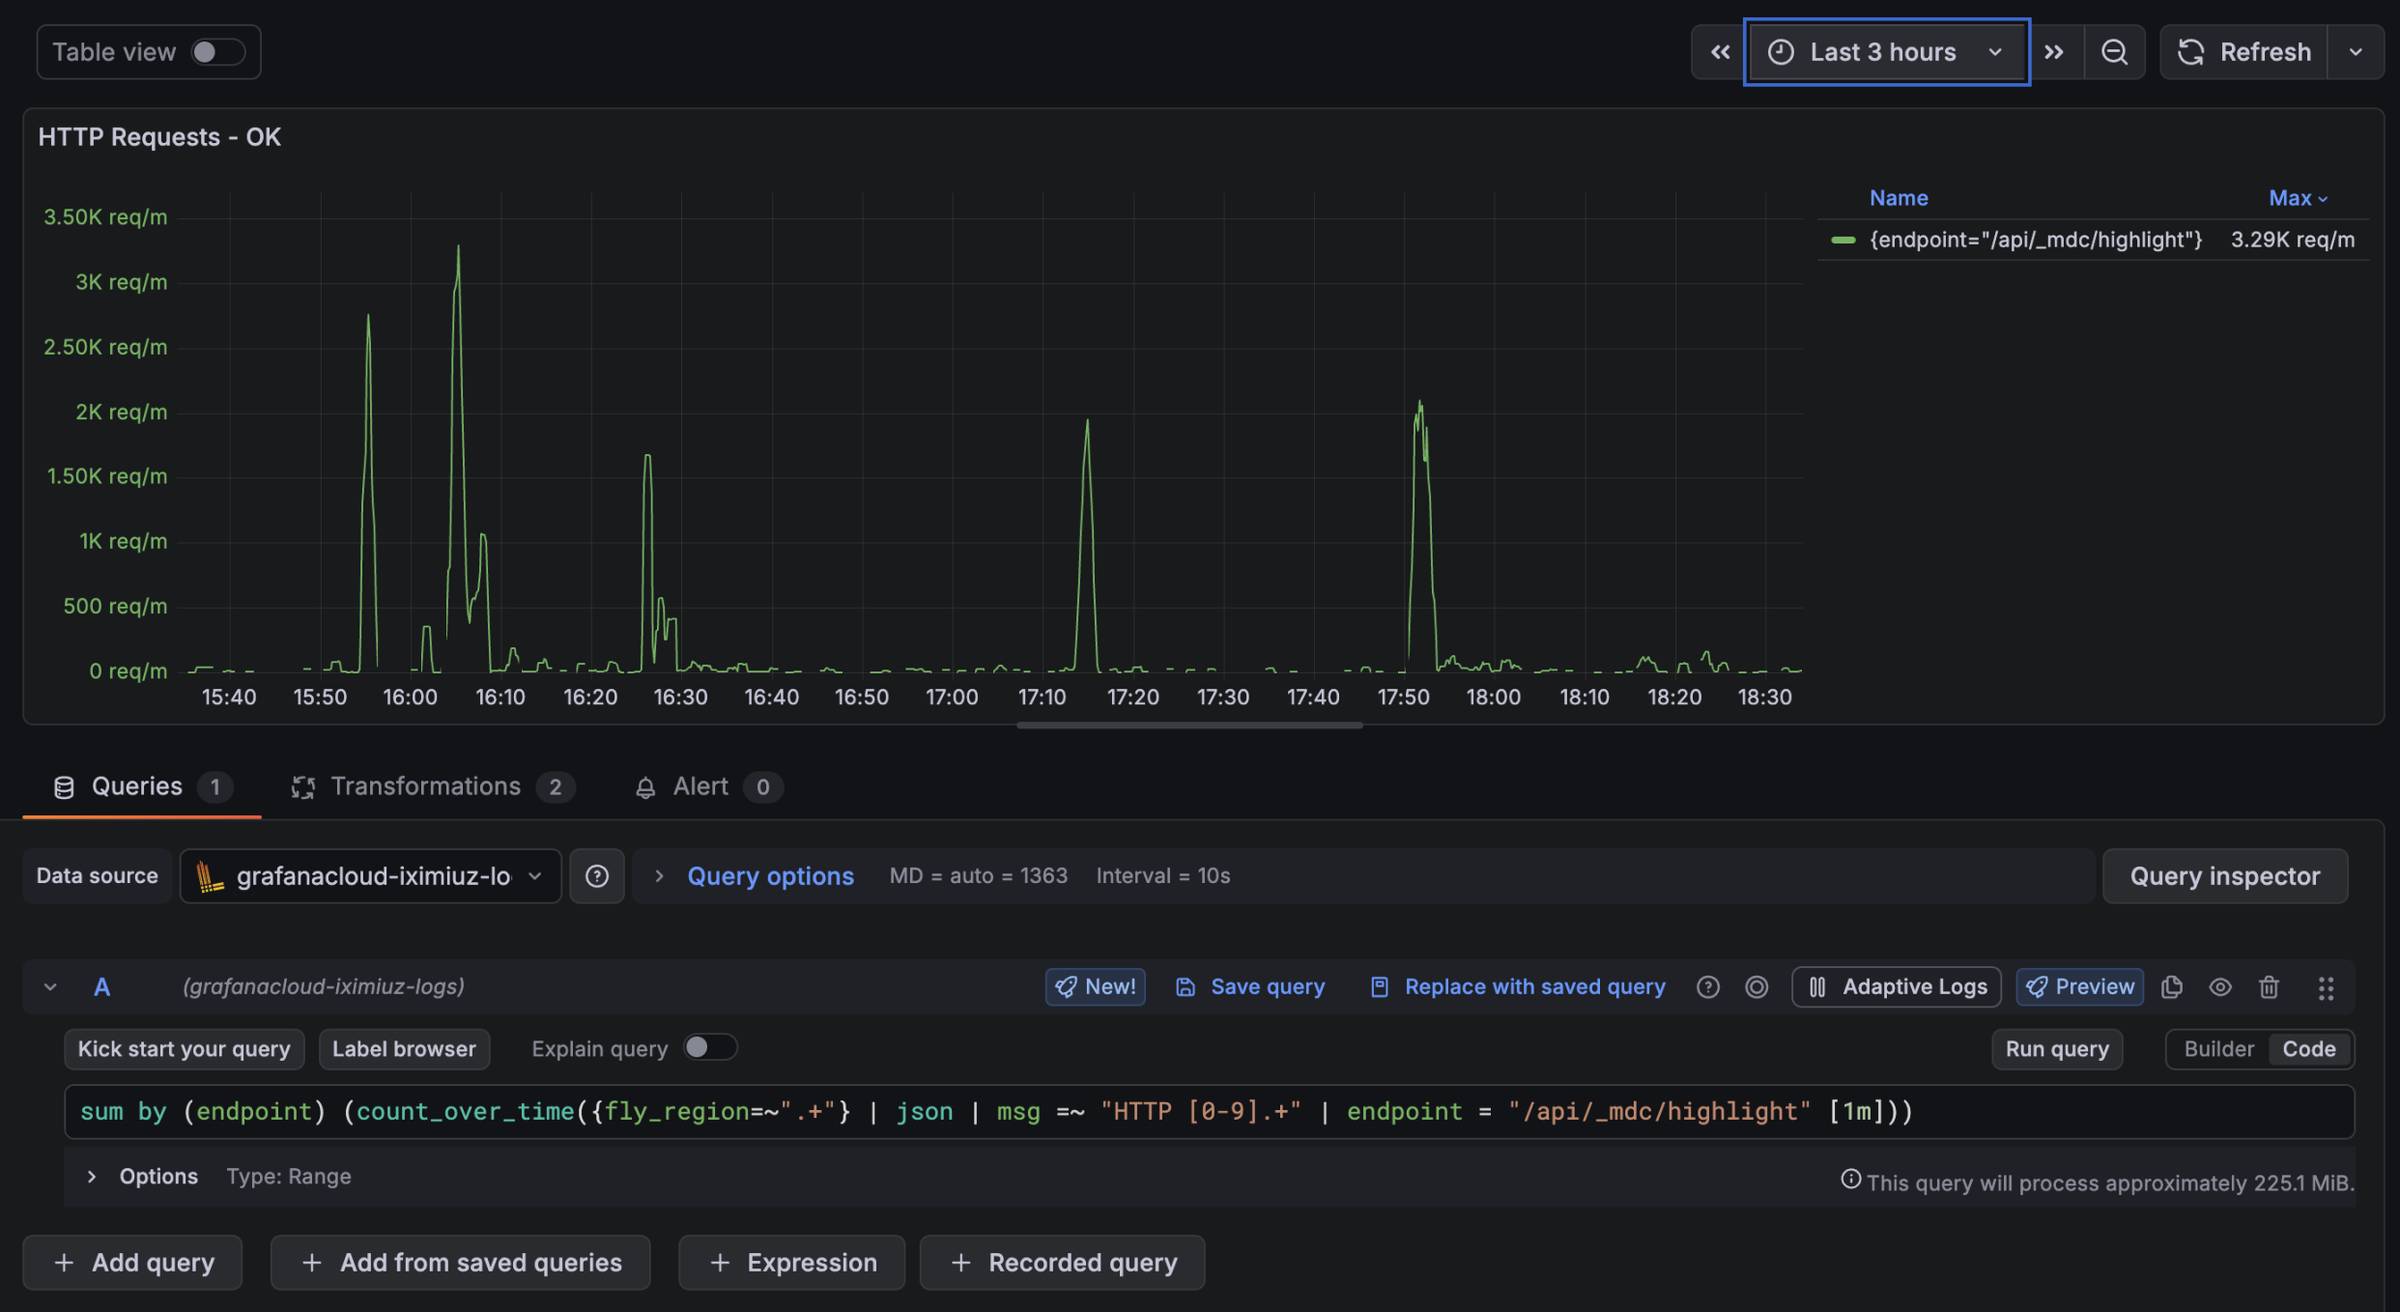Click green series color swatch in legend
The width and height of the screenshot is (2400, 1312).
(x=1843, y=240)
